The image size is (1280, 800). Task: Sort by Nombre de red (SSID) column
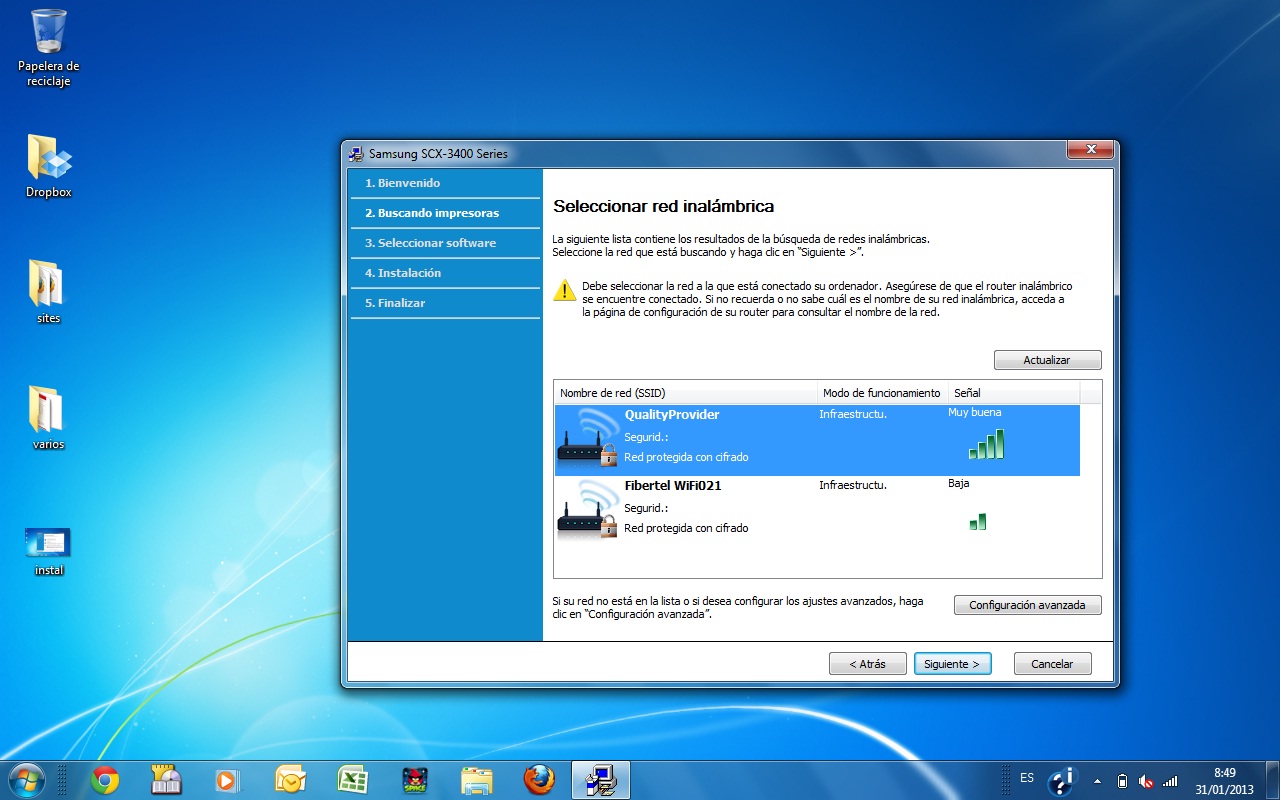(685, 393)
